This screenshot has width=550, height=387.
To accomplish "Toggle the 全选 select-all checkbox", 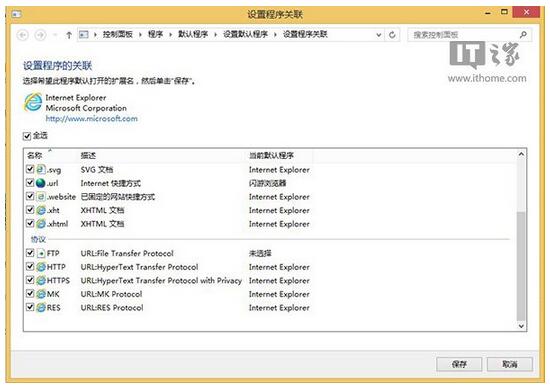I will click(27, 136).
